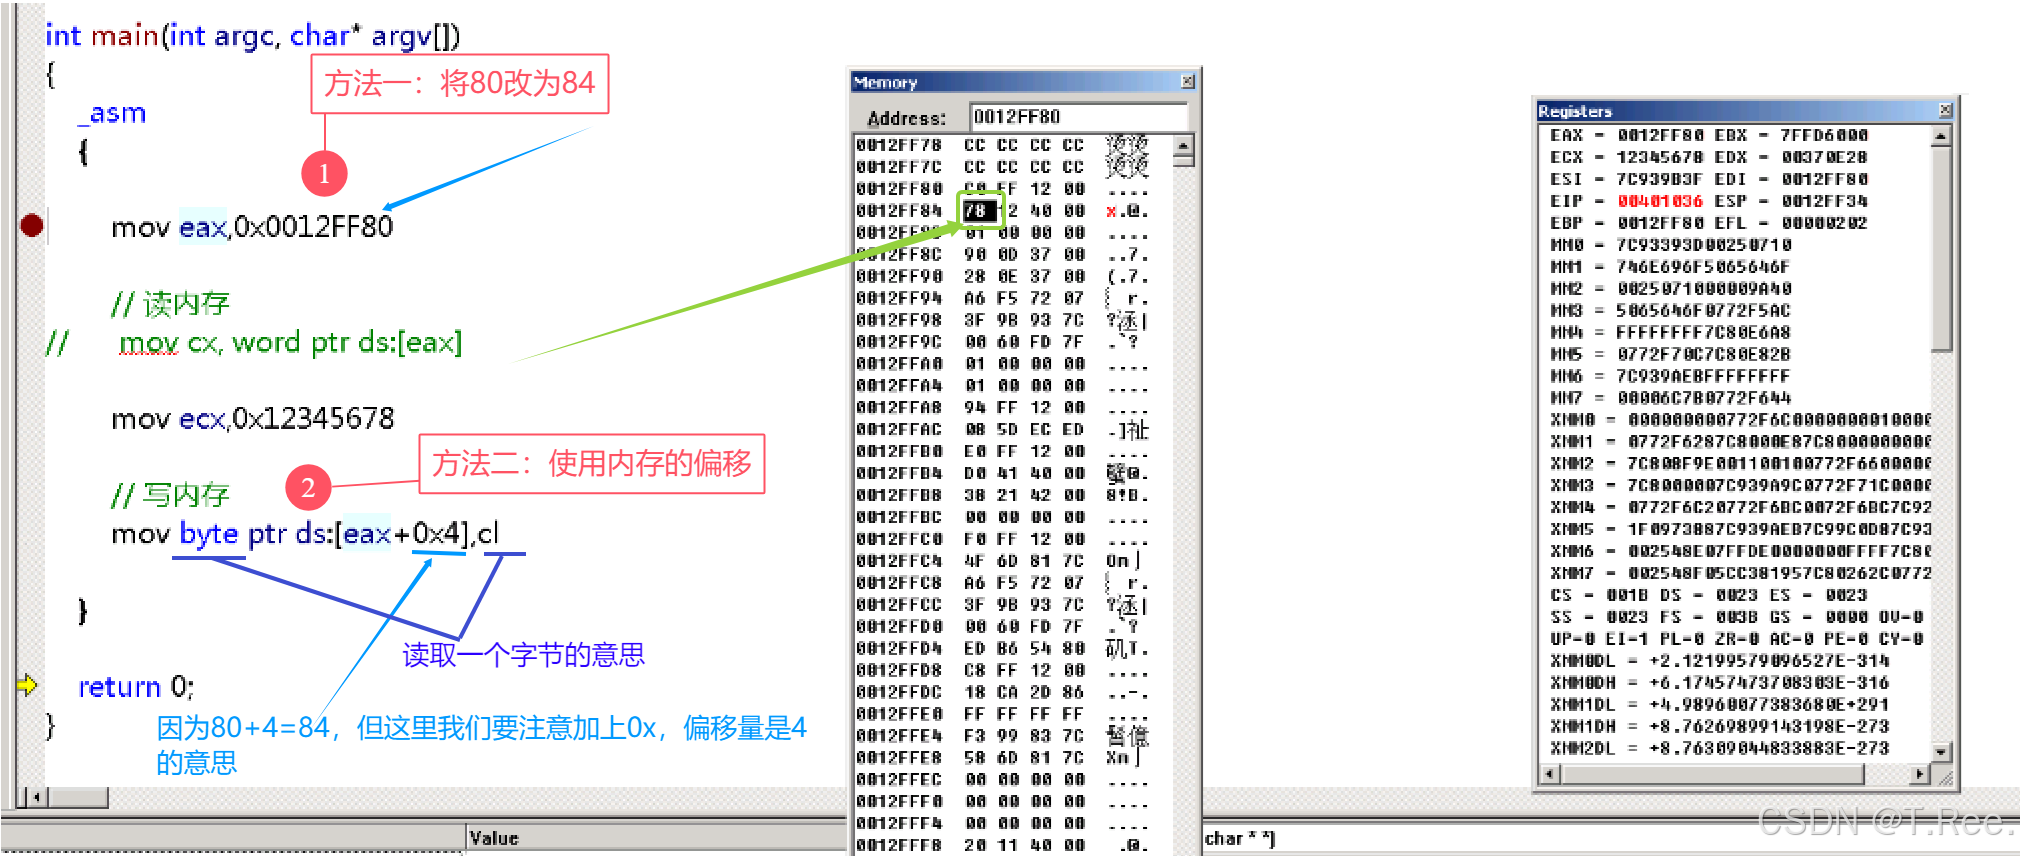Click memory row address 0012FF90
The height and width of the screenshot is (856, 2020).
tap(898, 276)
